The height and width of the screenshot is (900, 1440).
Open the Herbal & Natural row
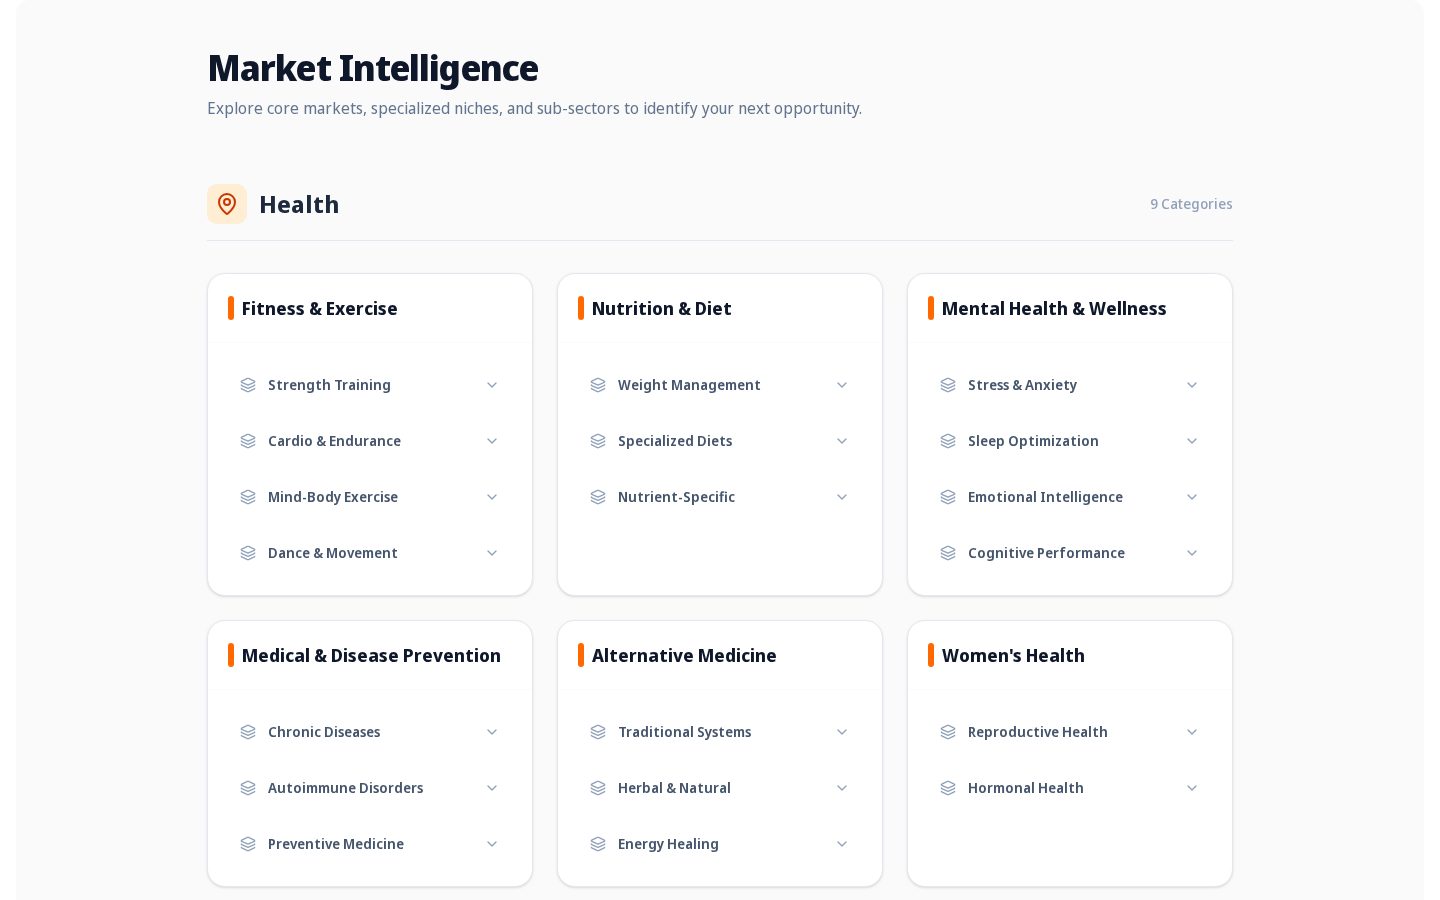720,788
